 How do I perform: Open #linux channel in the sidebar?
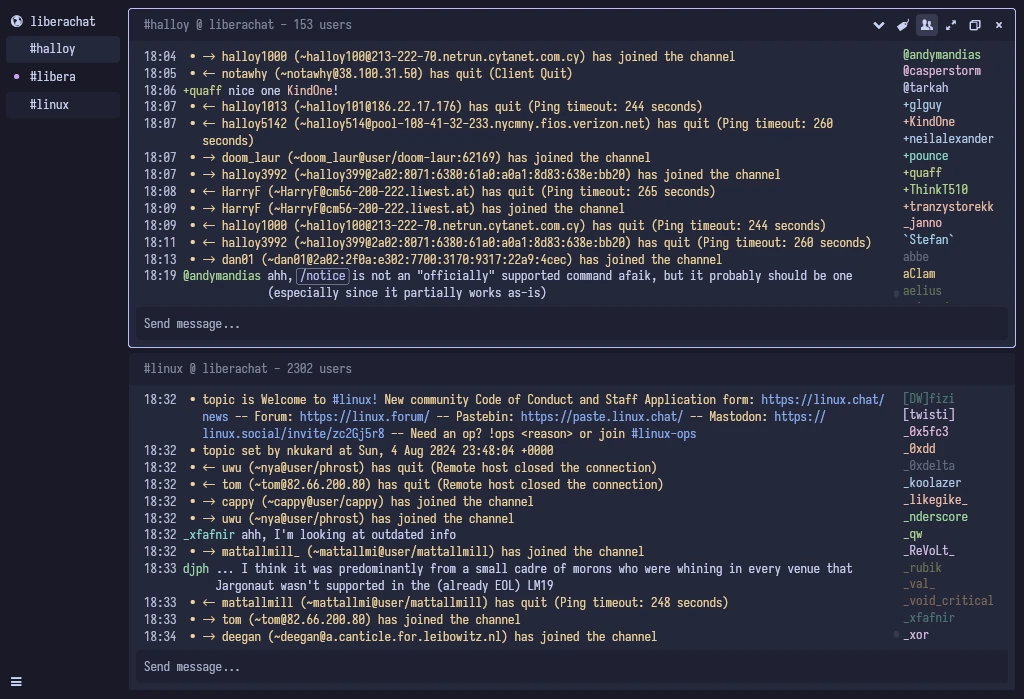[x=63, y=105]
